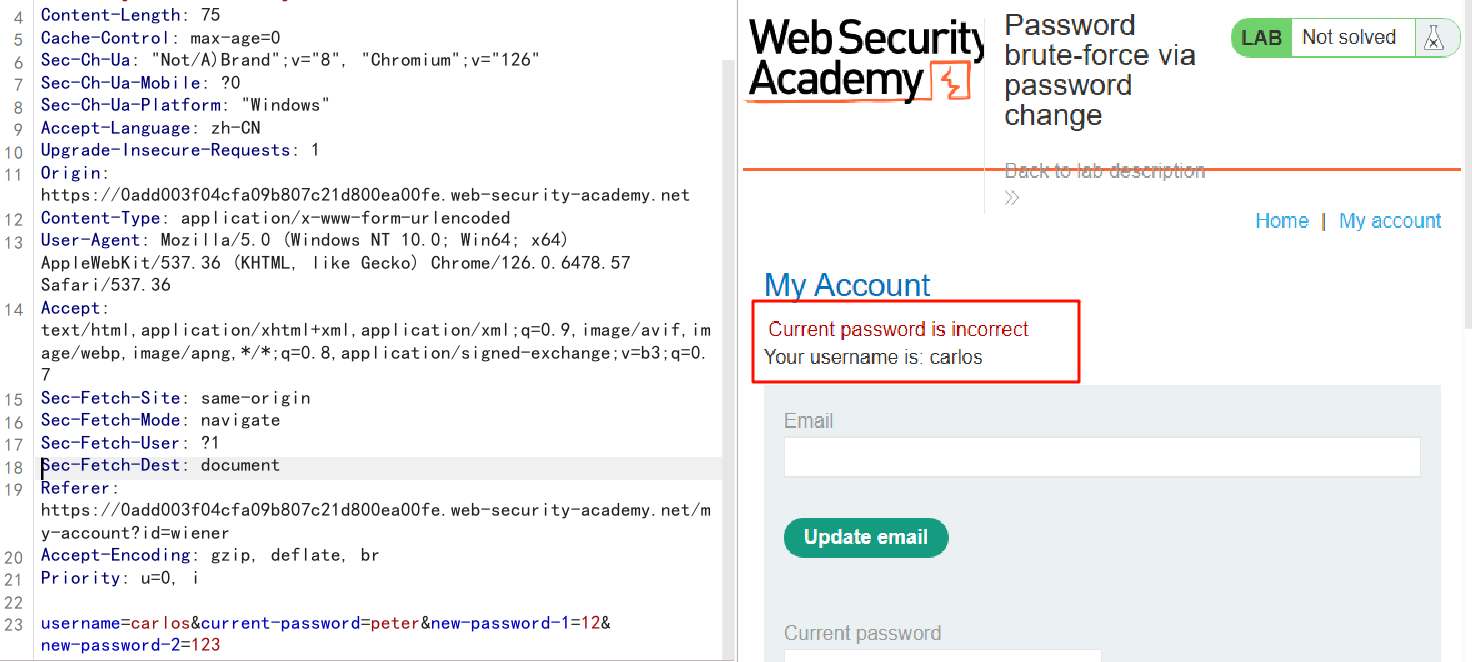Click the request editor vertical scrollbar
This screenshot has height=662, width=1472.
(728, 300)
